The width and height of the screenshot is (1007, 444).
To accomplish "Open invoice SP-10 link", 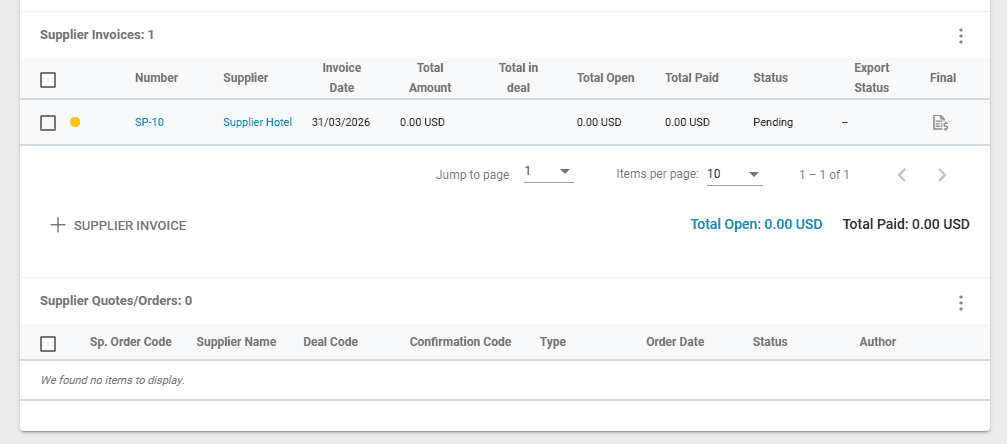I will pyautogui.click(x=149, y=123).
